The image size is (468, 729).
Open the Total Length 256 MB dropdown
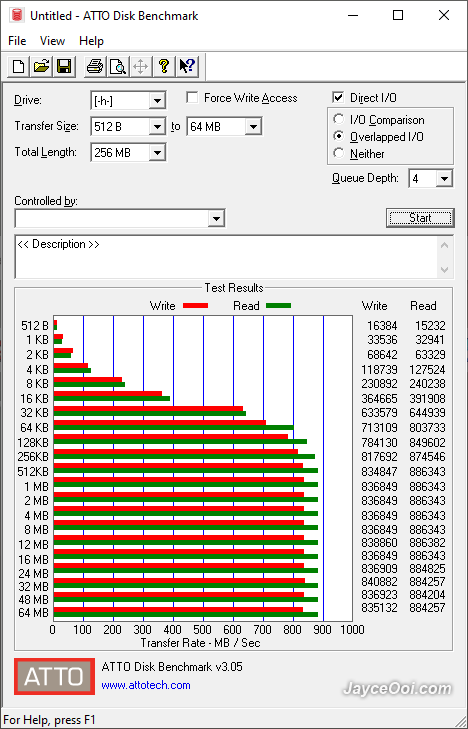[158, 152]
